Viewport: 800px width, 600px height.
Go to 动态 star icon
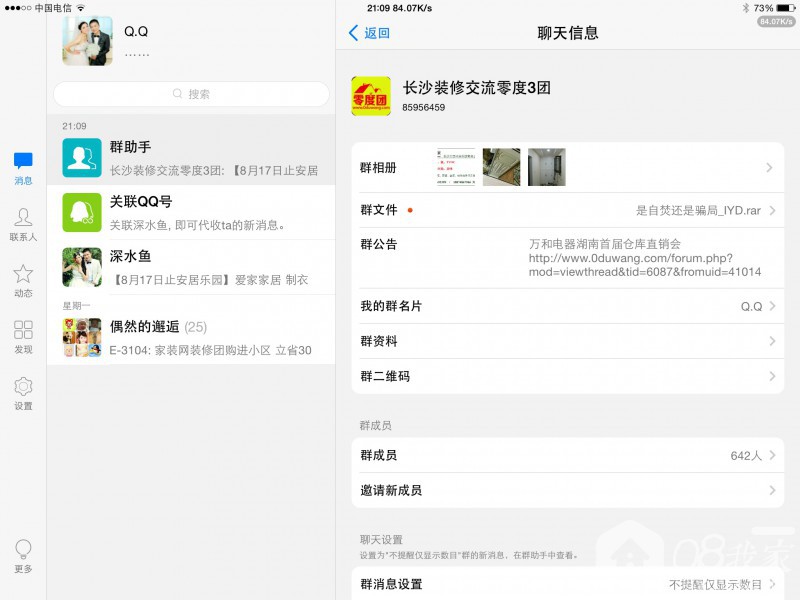(23, 274)
